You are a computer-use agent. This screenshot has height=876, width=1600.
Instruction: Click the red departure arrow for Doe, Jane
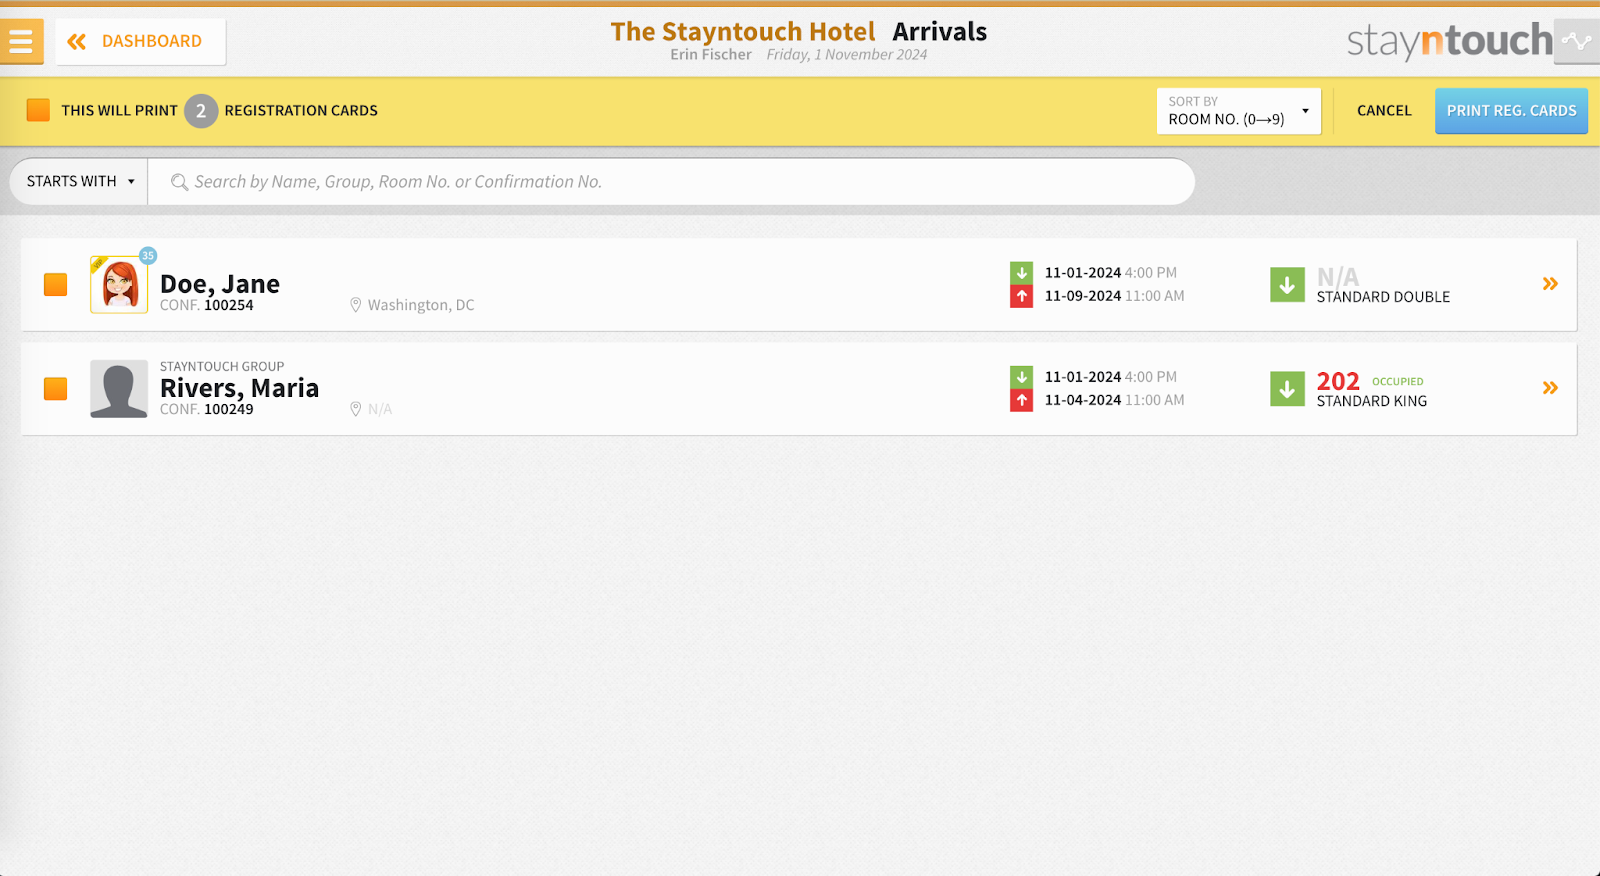pyautogui.click(x=1021, y=296)
